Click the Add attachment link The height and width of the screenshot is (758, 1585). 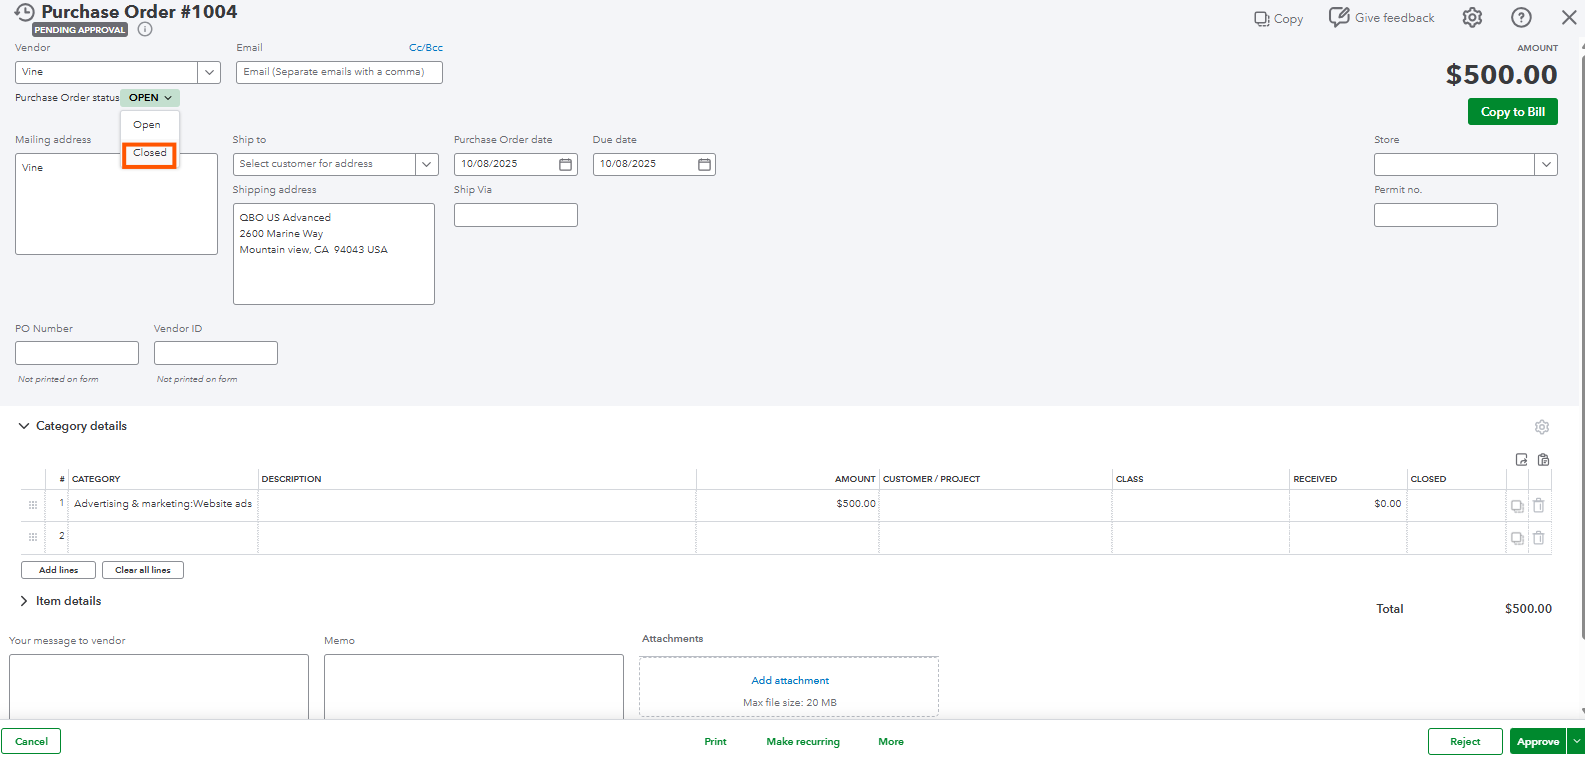tap(789, 680)
